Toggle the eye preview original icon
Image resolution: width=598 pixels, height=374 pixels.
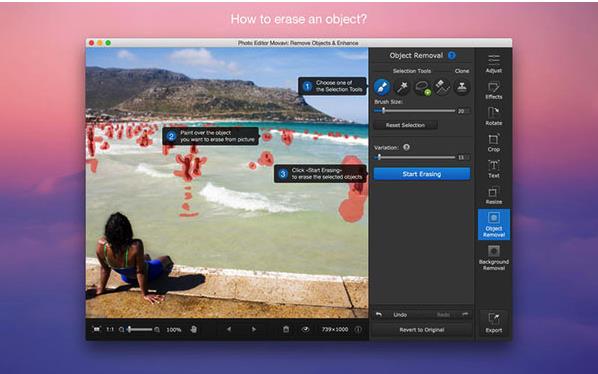pyautogui.click(x=305, y=329)
